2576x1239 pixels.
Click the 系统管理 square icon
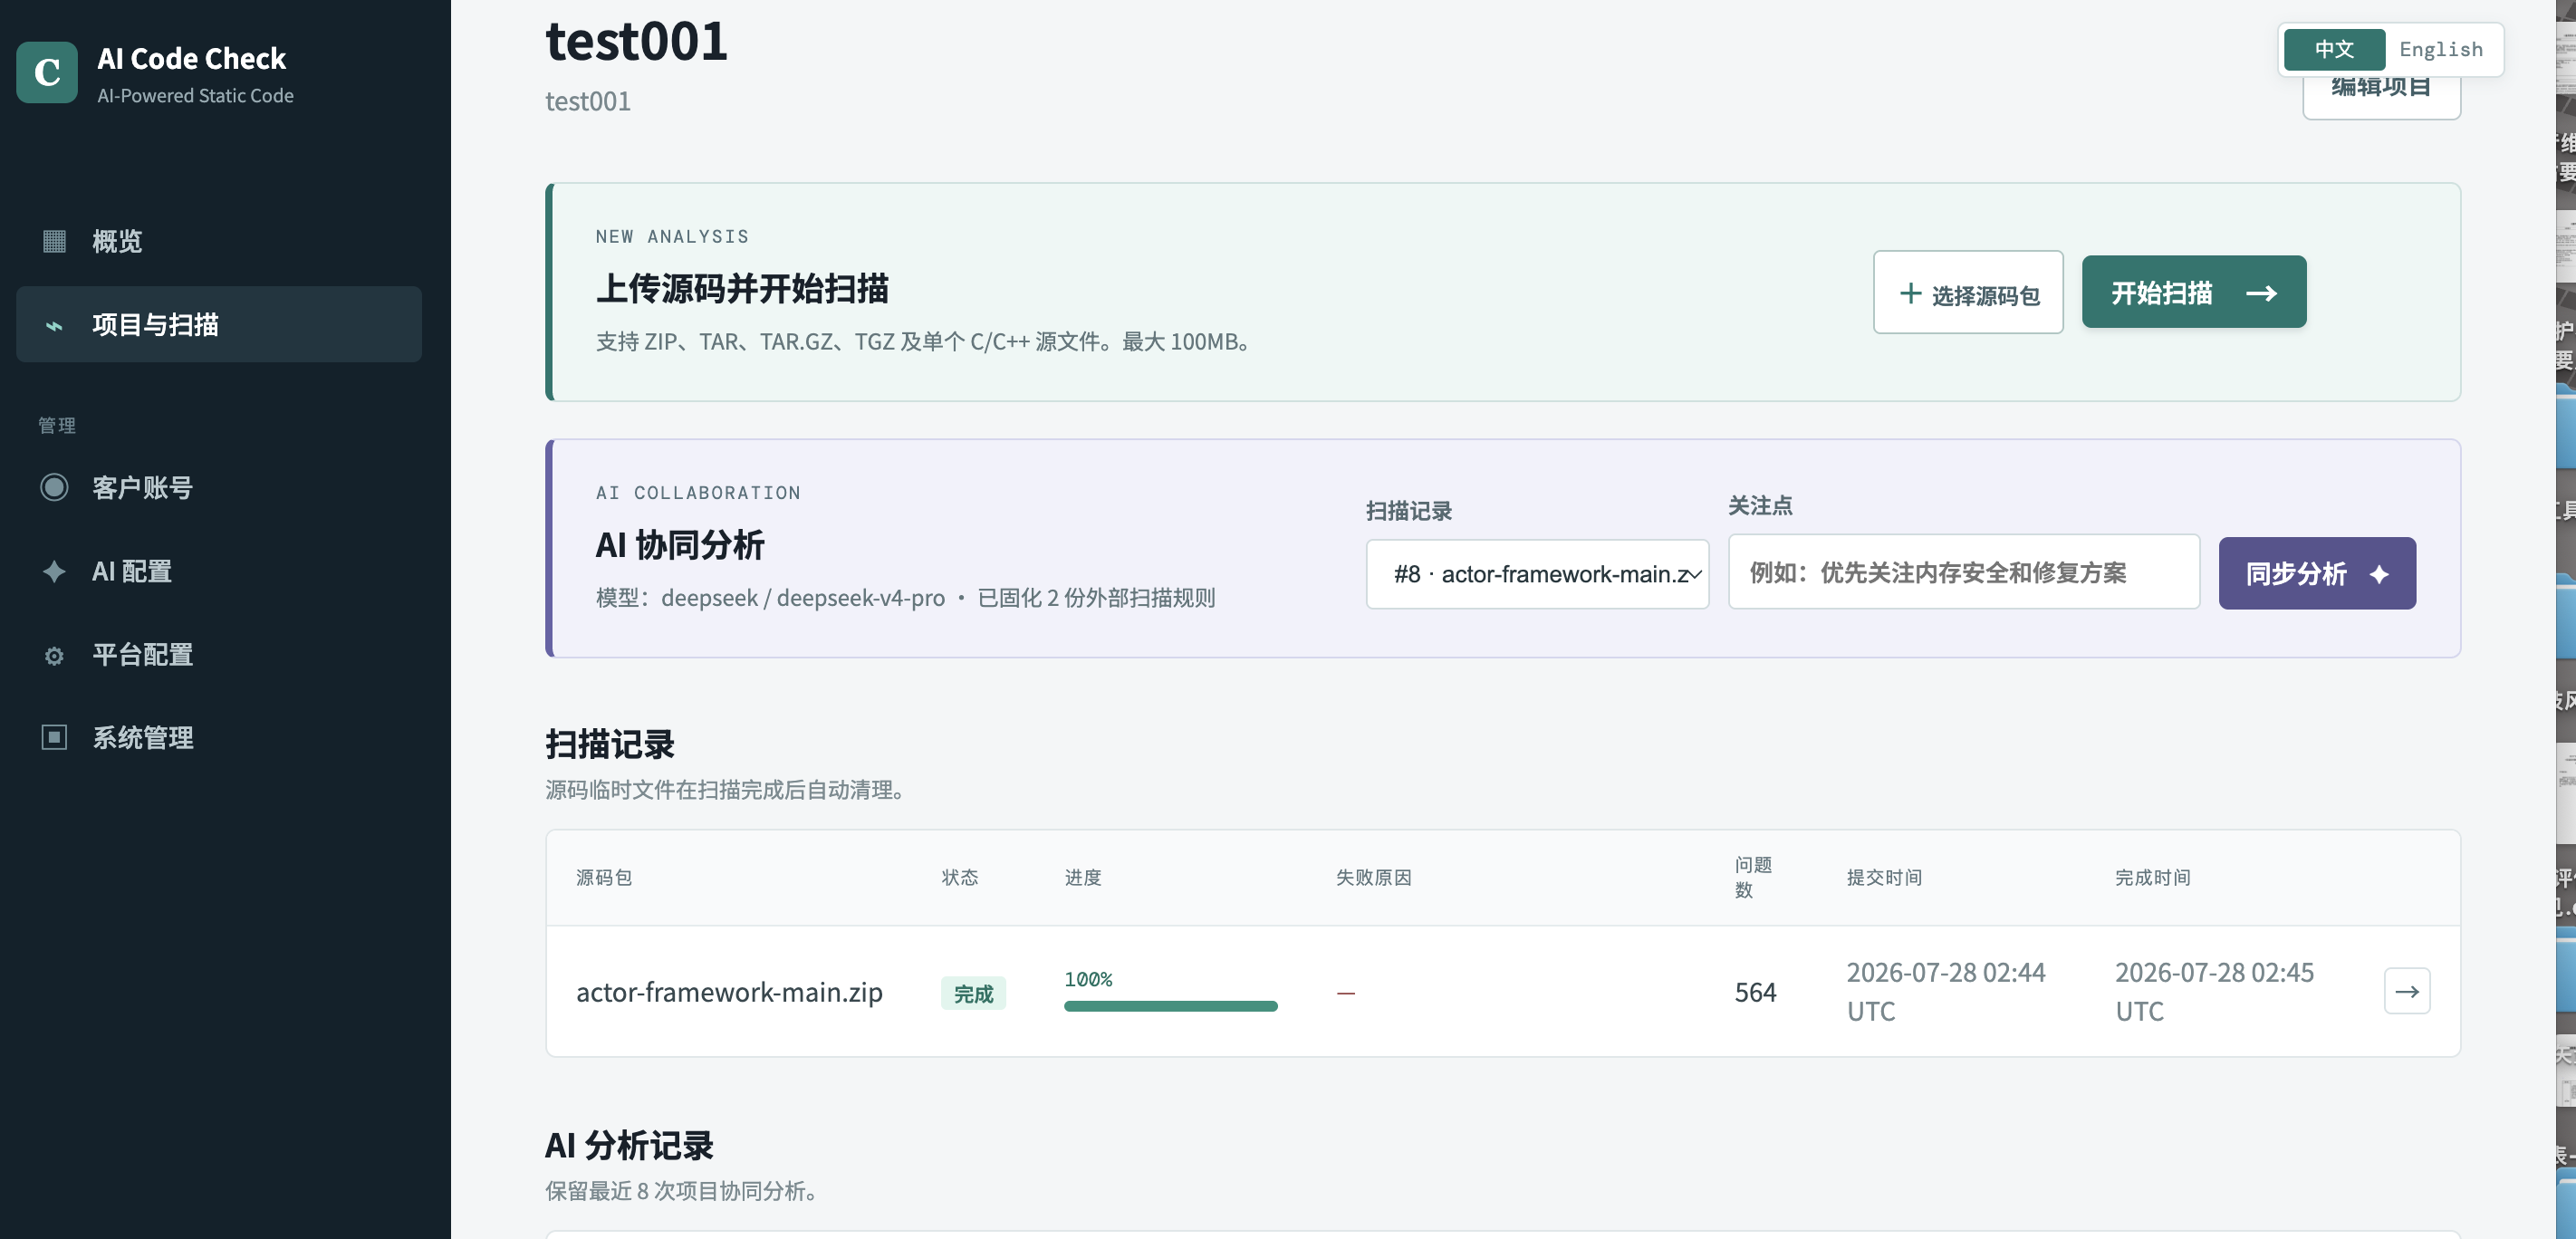tap(54, 737)
